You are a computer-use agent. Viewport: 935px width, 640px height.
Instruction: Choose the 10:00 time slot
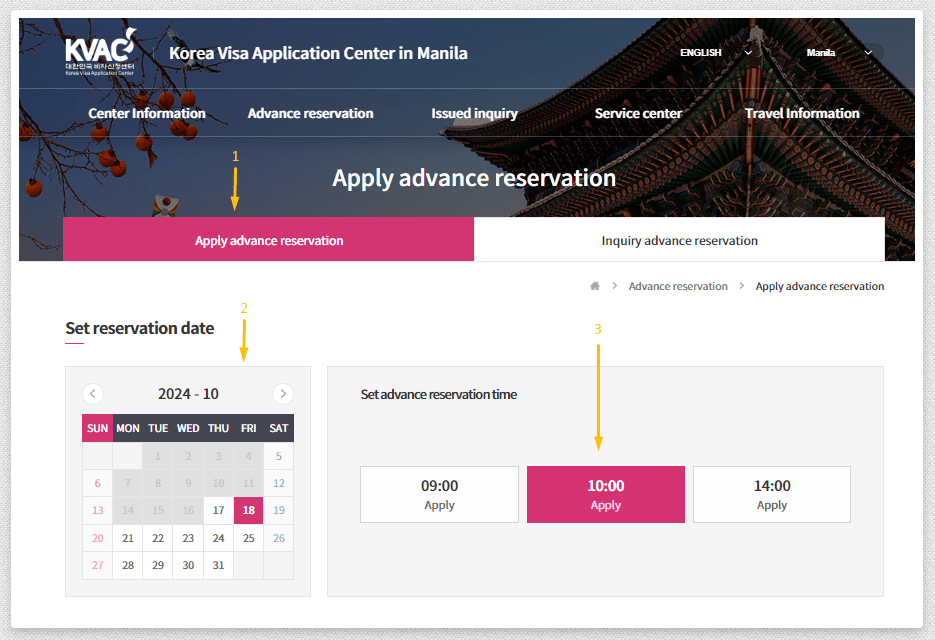[x=606, y=494]
